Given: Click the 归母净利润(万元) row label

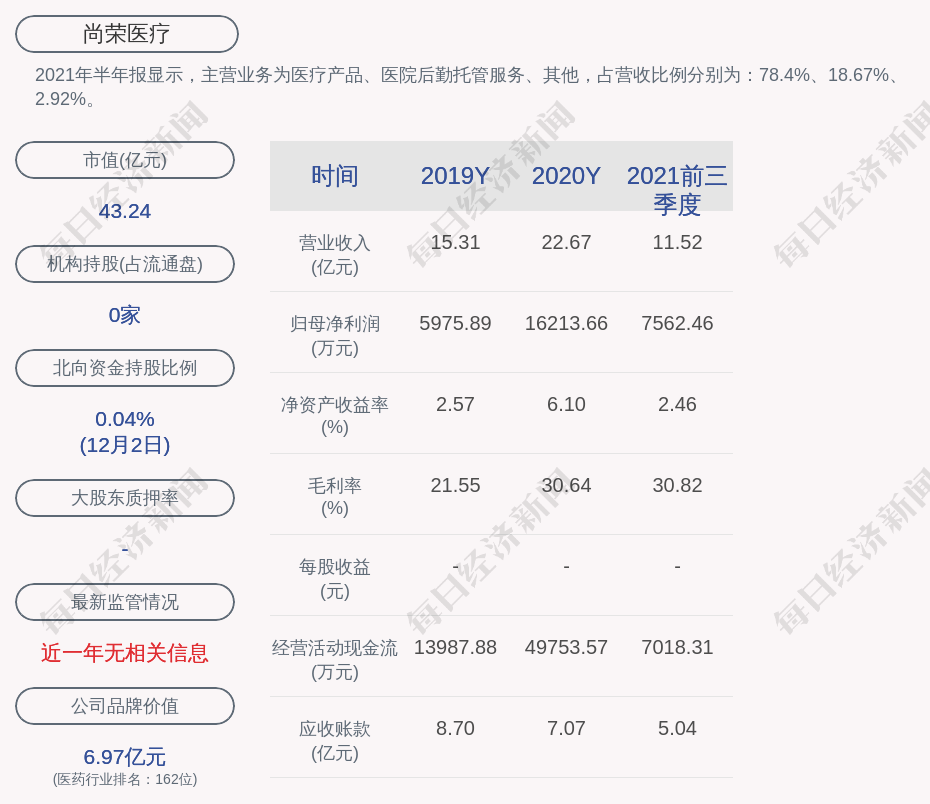Looking at the screenshot, I should (335, 336).
